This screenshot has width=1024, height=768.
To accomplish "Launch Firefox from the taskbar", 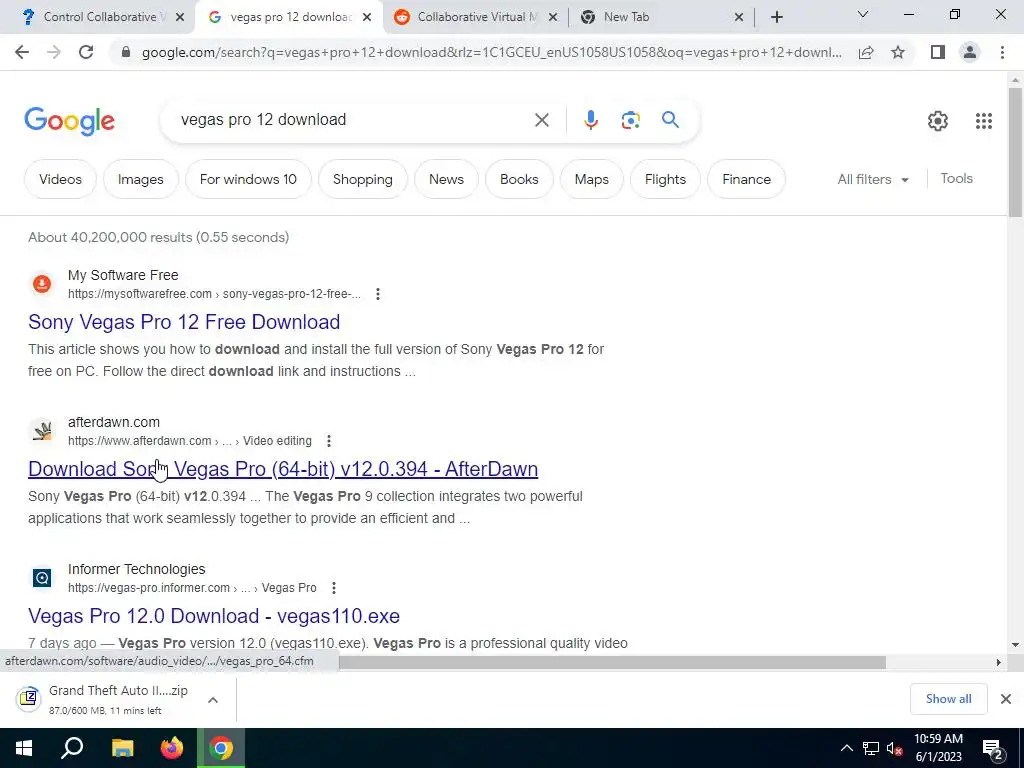I will [172, 748].
